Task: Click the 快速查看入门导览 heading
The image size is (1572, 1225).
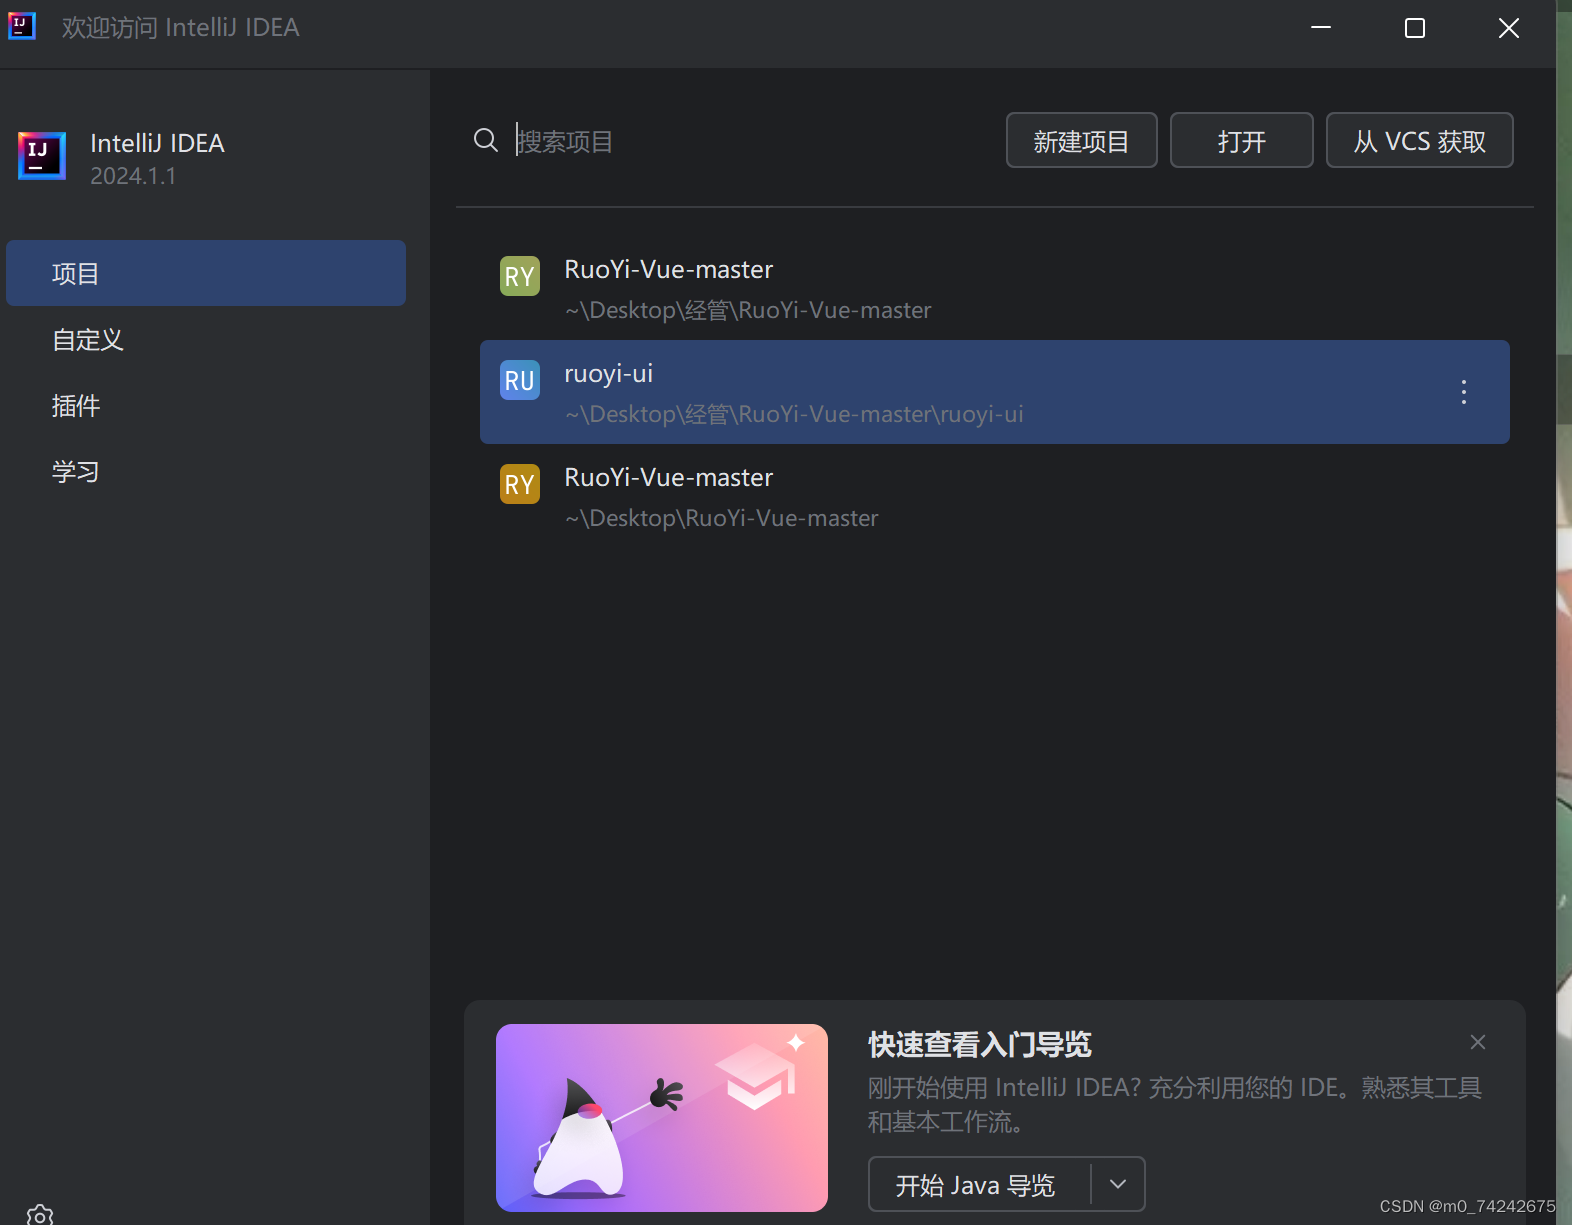Action: point(979,1044)
